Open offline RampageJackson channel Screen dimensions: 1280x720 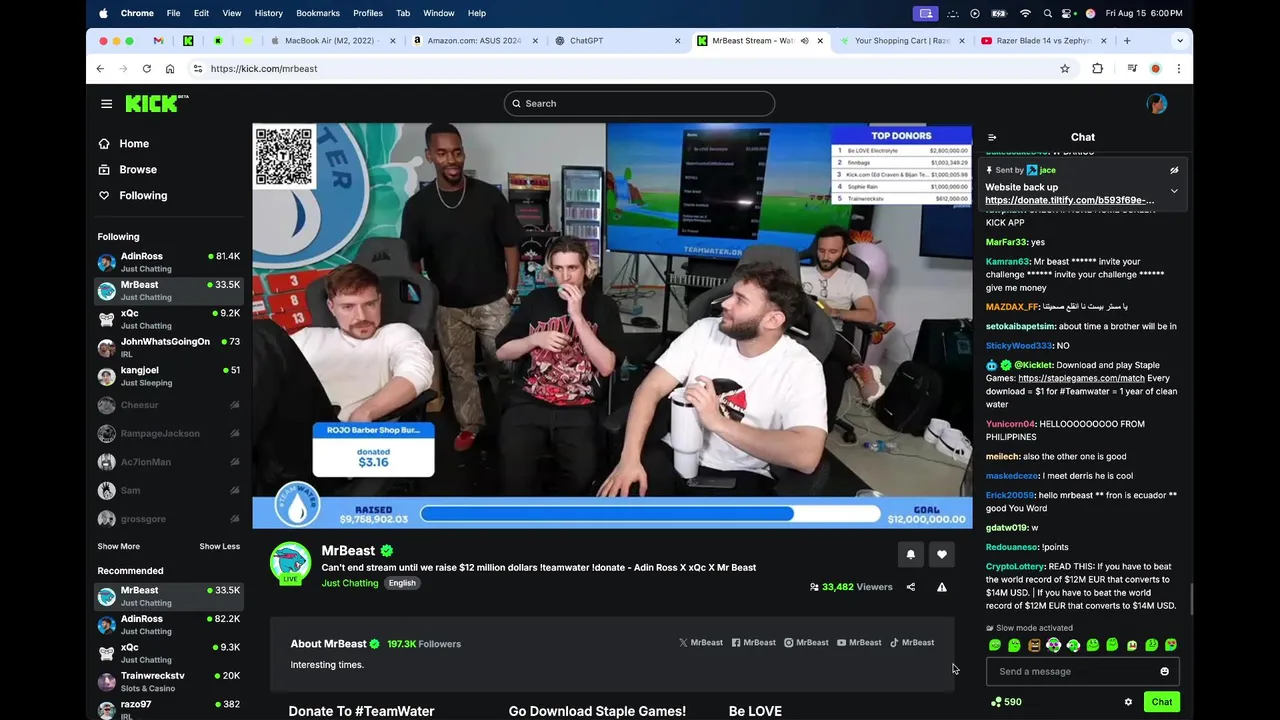[x=169, y=433]
